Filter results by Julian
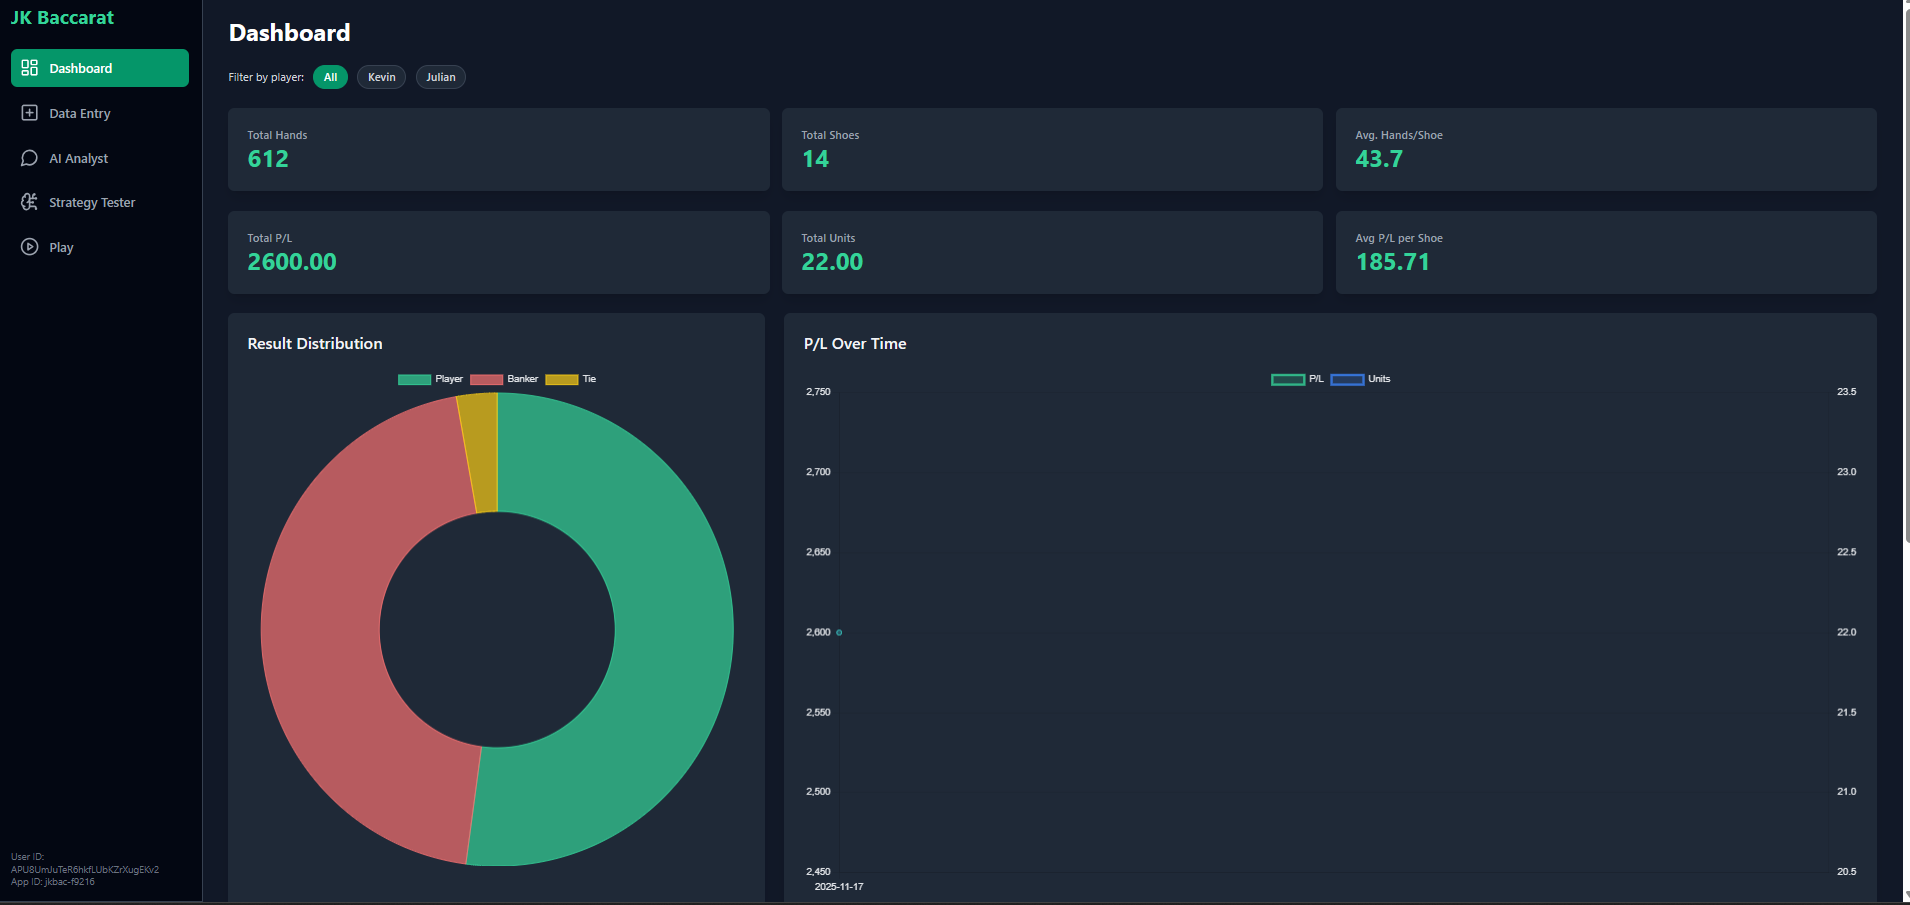Screen dimensions: 1910x905 (x=440, y=76)
